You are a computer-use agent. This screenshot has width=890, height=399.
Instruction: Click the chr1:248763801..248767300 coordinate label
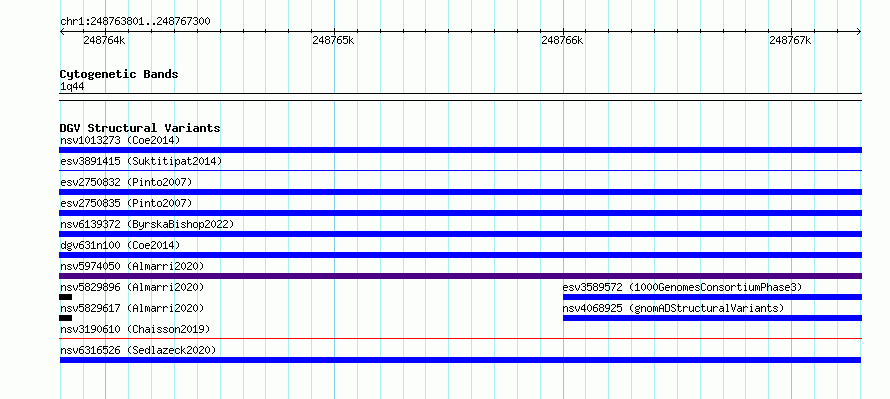pyautogui.click(x=136, y=22)
